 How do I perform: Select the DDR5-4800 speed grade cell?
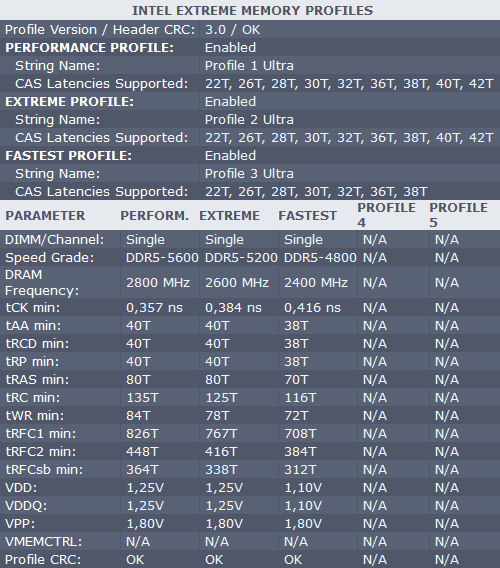point(320,258)
